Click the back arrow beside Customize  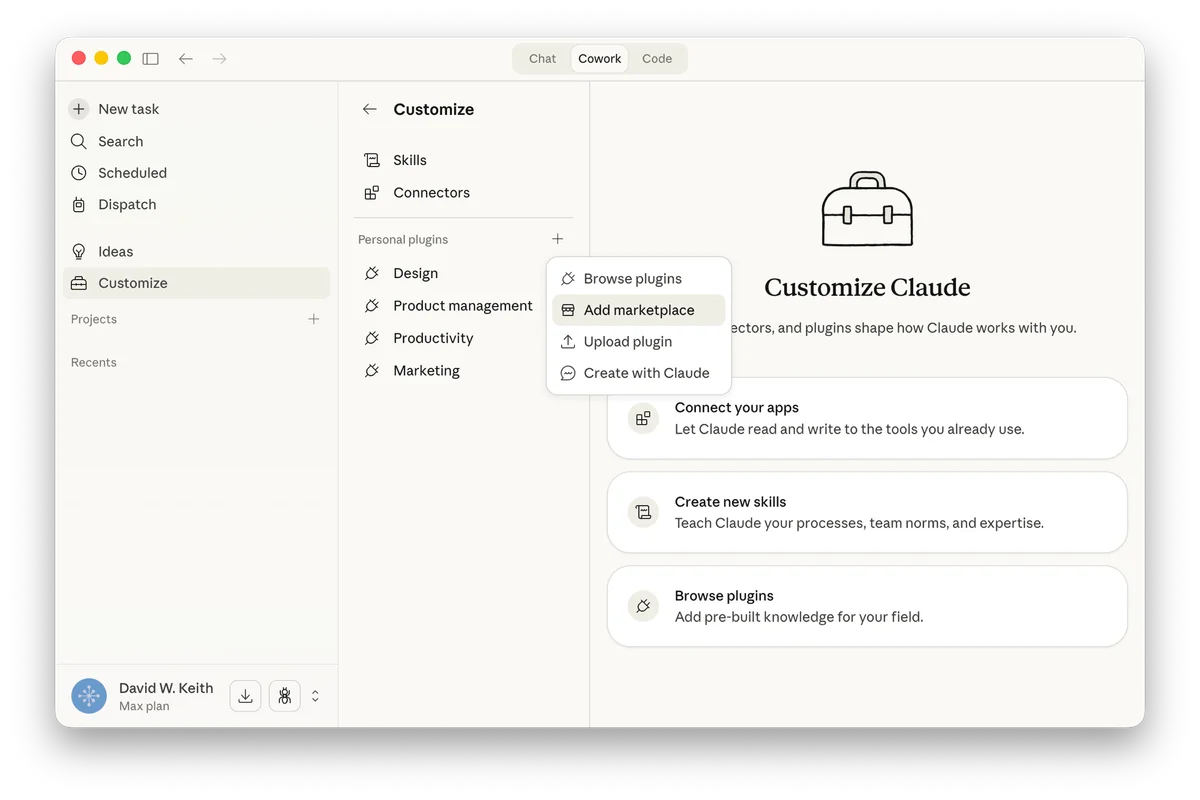pos(369,109)
